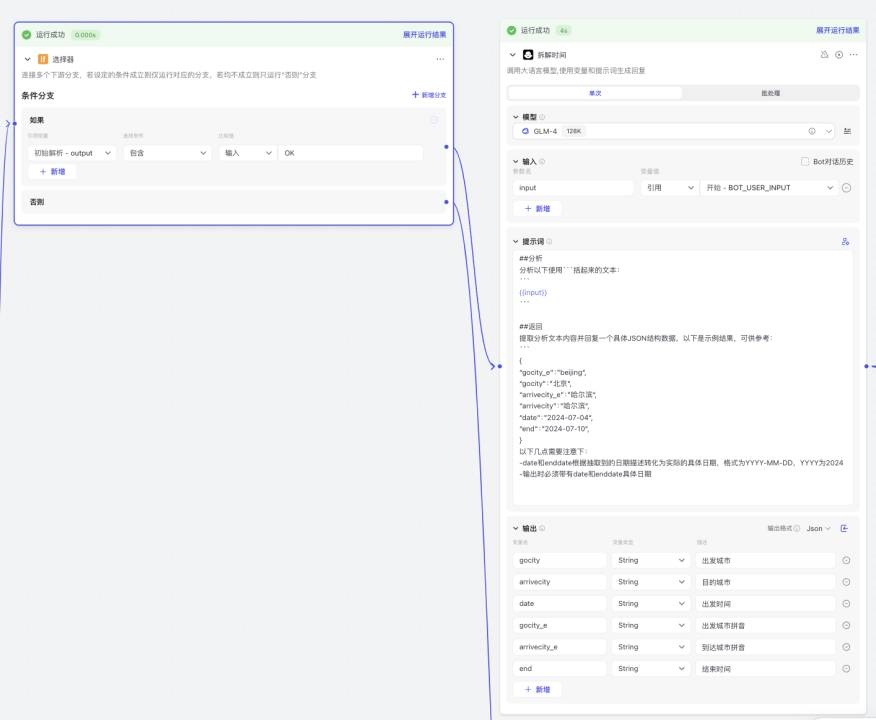
Task: Click the info icon beside 模型 heading
Action: coord(542,117)
